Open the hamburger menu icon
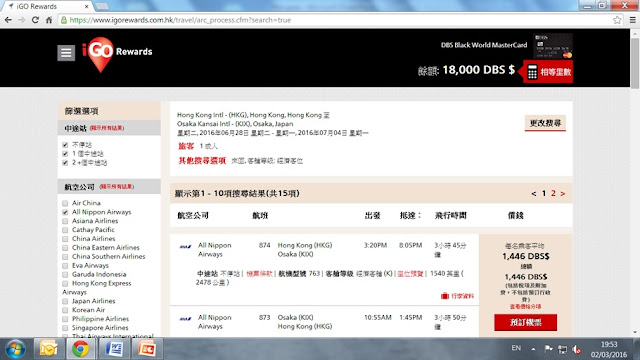The image size is (640, 360). click(x=66, y=53)
